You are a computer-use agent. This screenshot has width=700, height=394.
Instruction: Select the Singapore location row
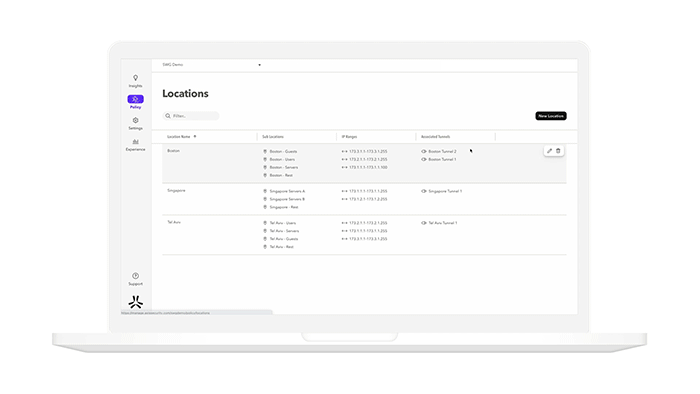(364, 199)
